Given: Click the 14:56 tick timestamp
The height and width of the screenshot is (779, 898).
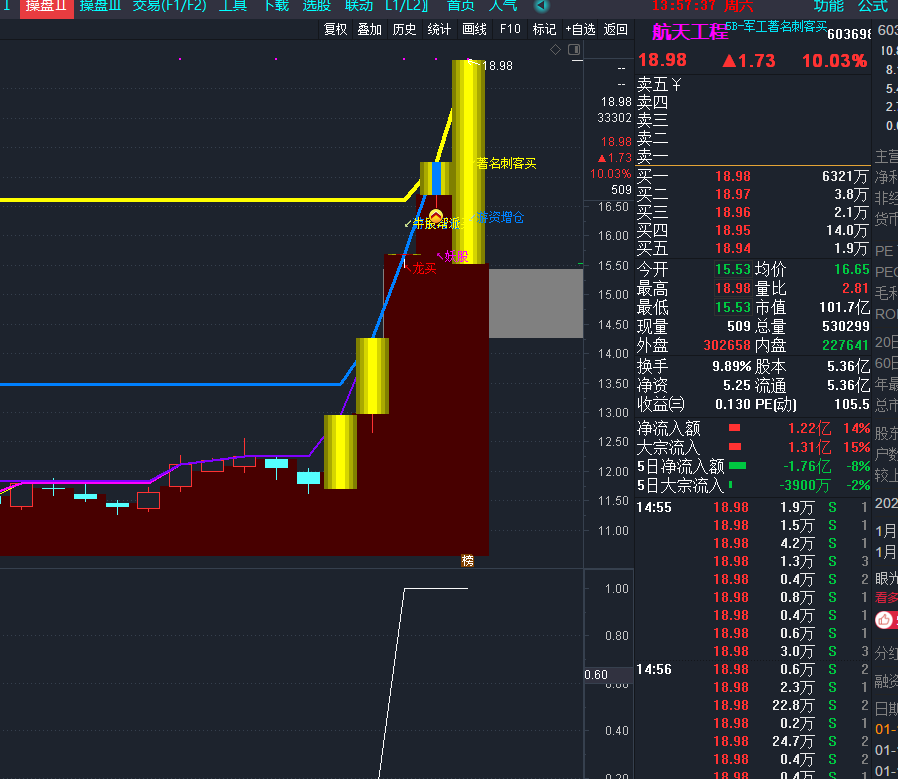Looking at the screenshot, I should [x=653, y=670].
